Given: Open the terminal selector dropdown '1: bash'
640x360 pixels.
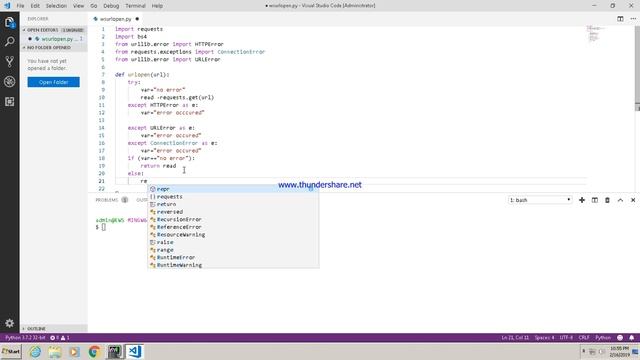Looking at the screenshot, I should [x=540, y=200].
